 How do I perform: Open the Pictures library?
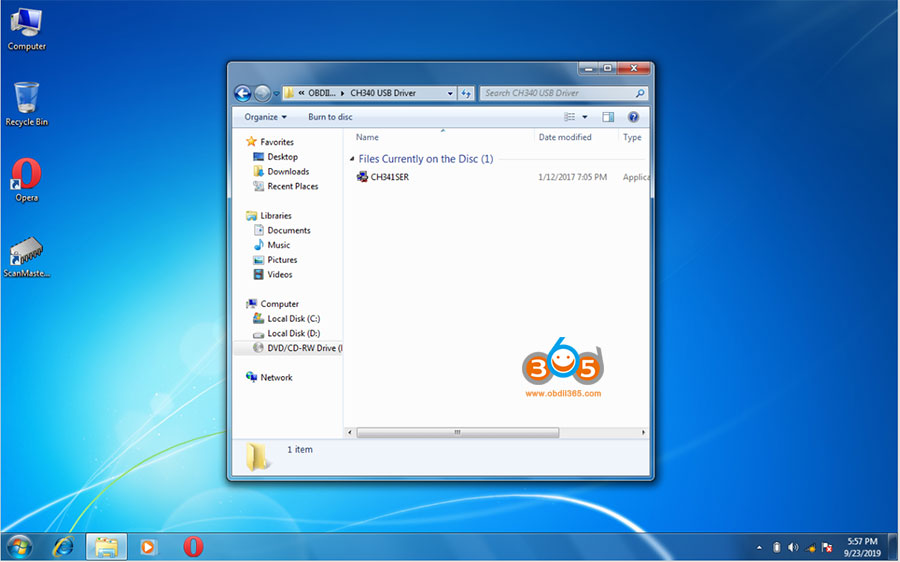click(276, 260)
